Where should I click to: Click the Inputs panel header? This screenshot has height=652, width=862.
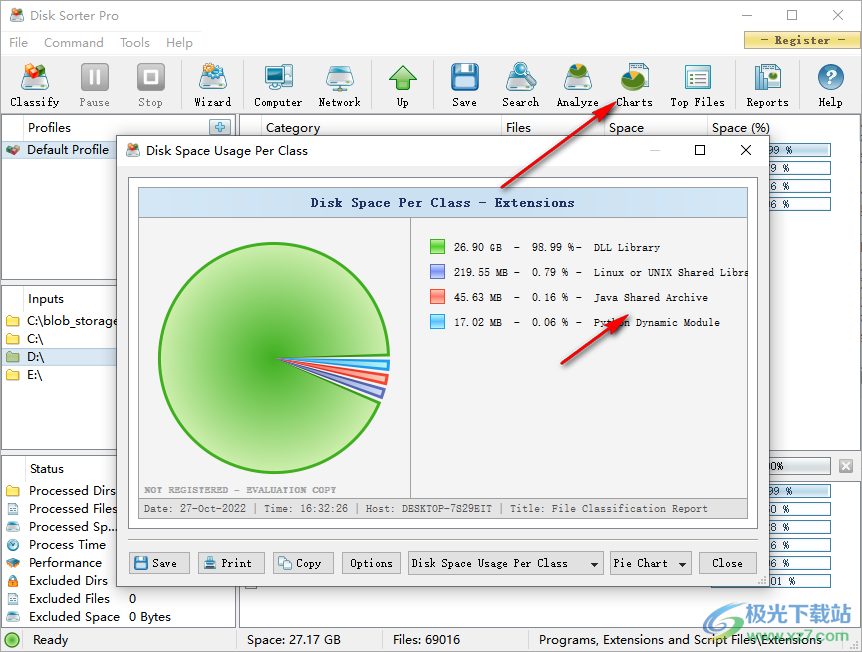[x=46, y=299]
